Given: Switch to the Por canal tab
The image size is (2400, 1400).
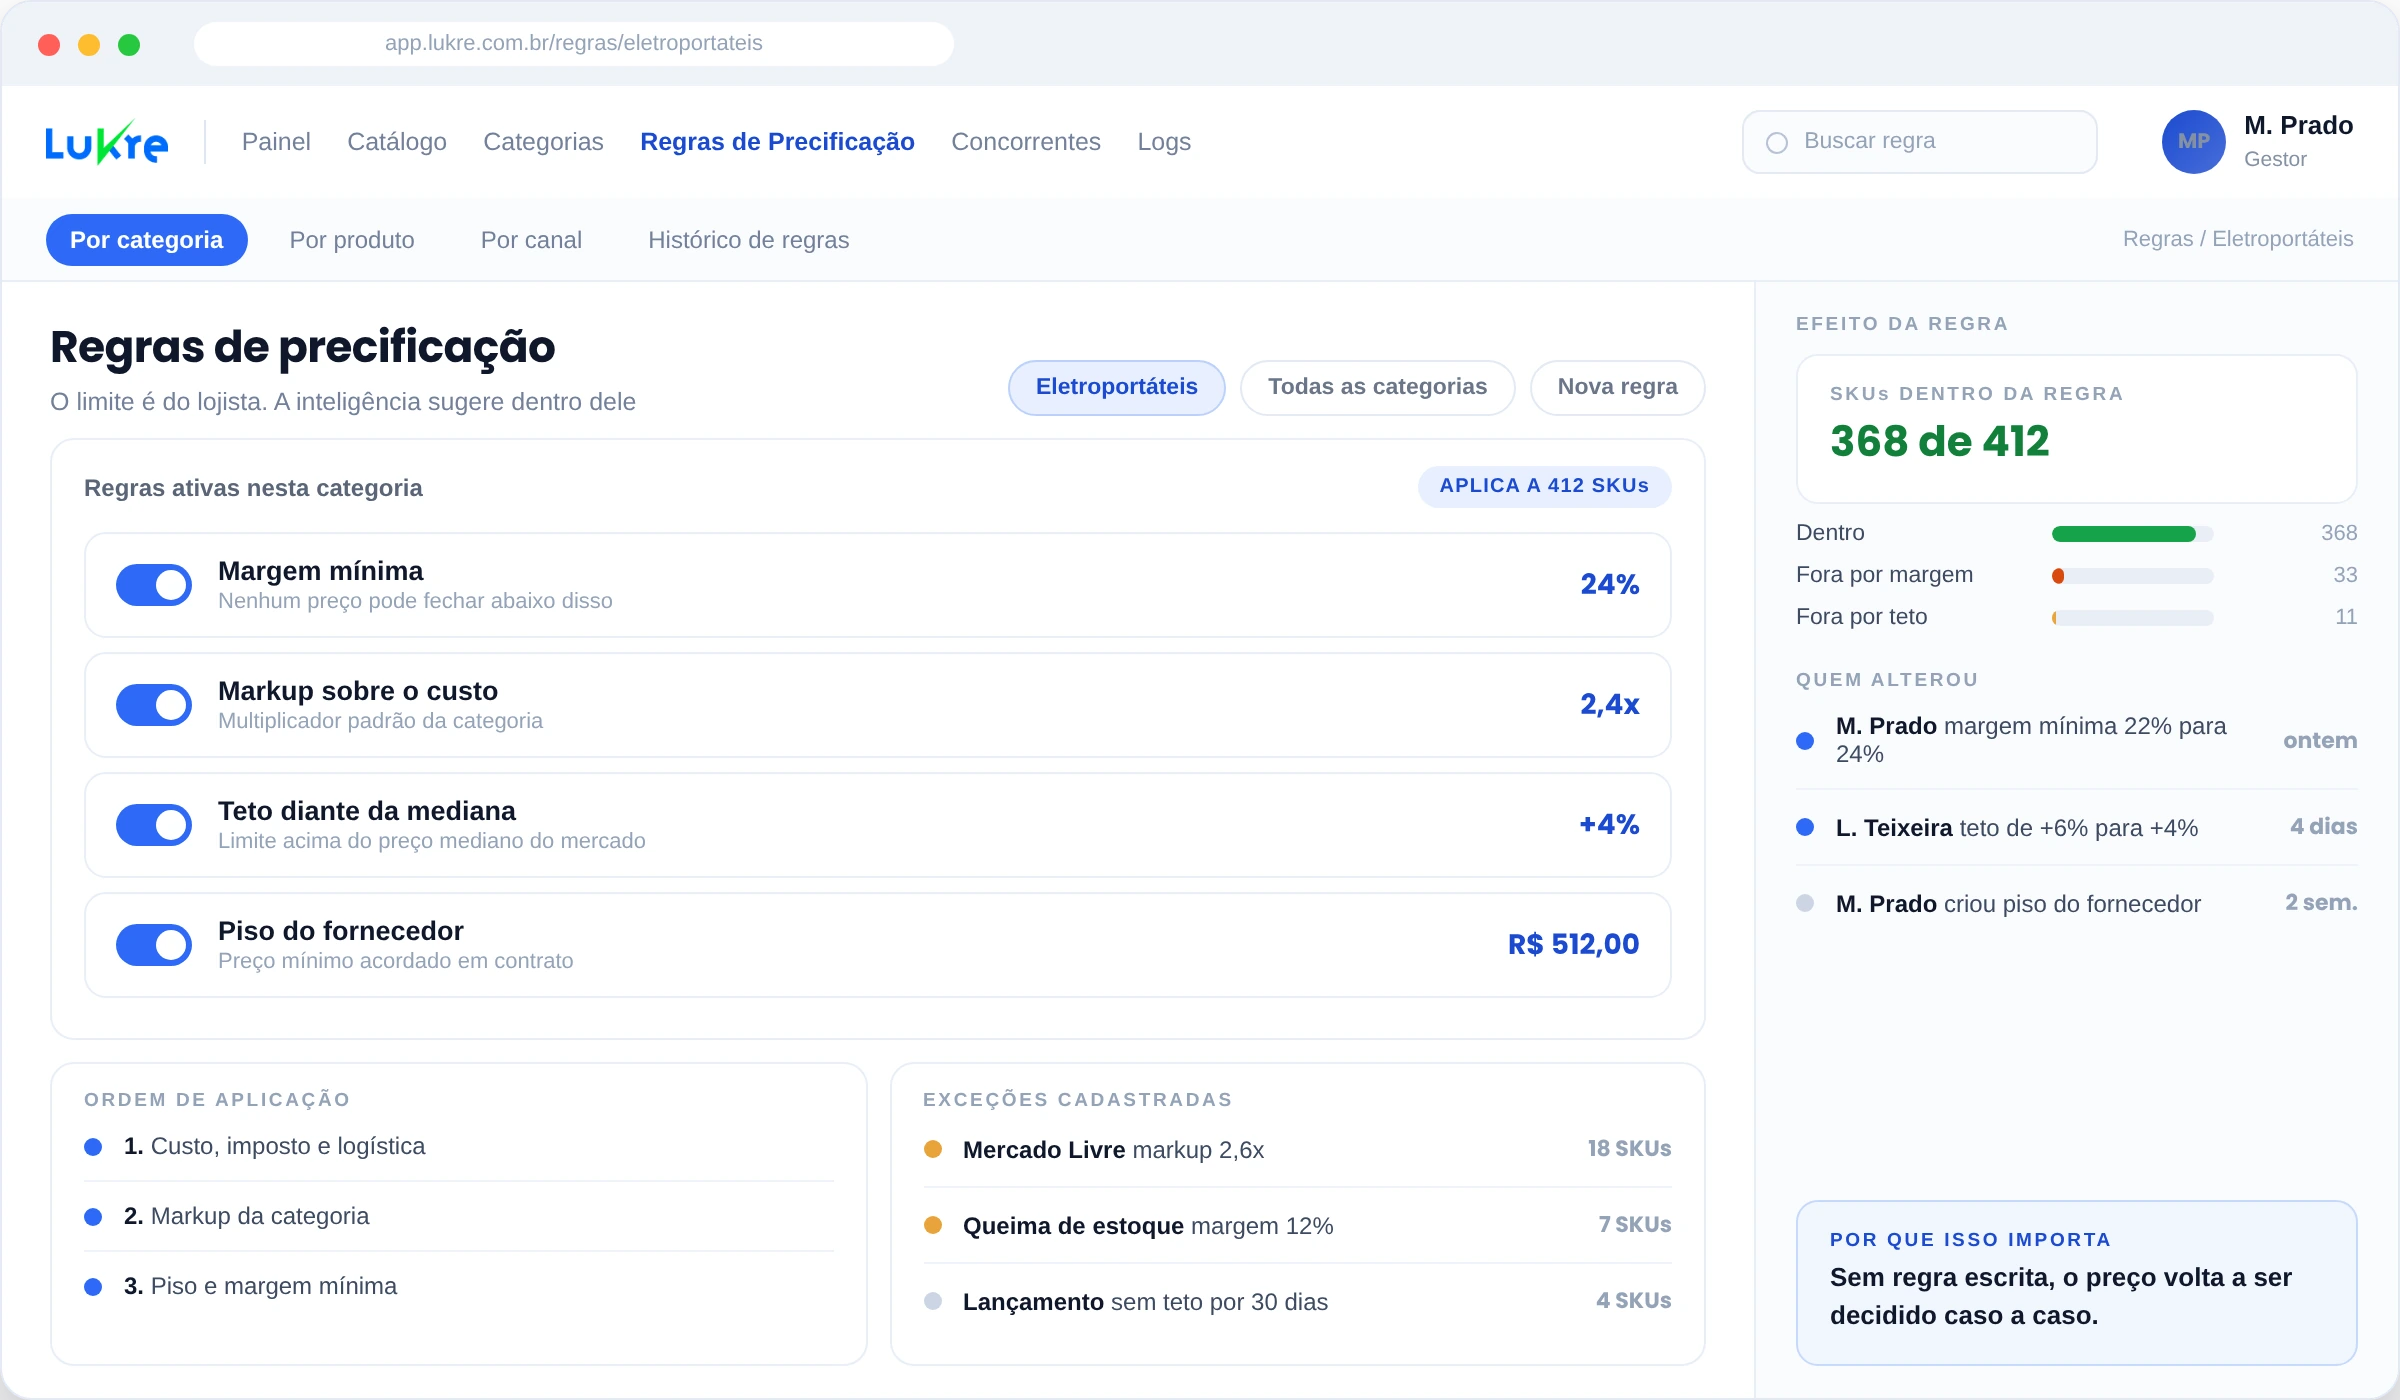Looking at the screenshot, I should click(x=531, y=240).
